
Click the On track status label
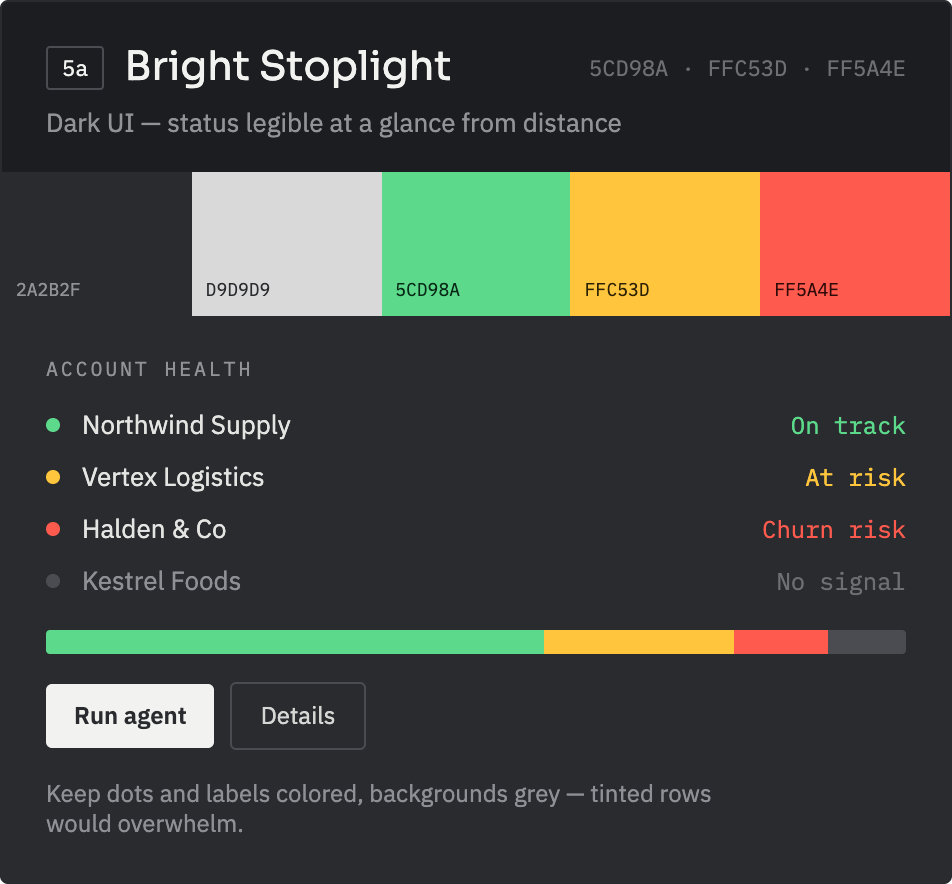coord(848,426)
